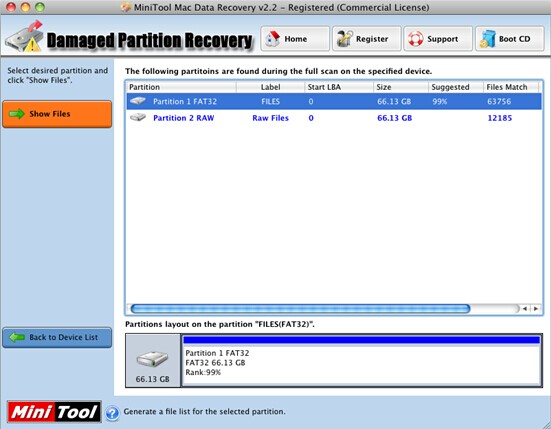Go back to device list
Viewport: 551px width, 429px height.
57,337
